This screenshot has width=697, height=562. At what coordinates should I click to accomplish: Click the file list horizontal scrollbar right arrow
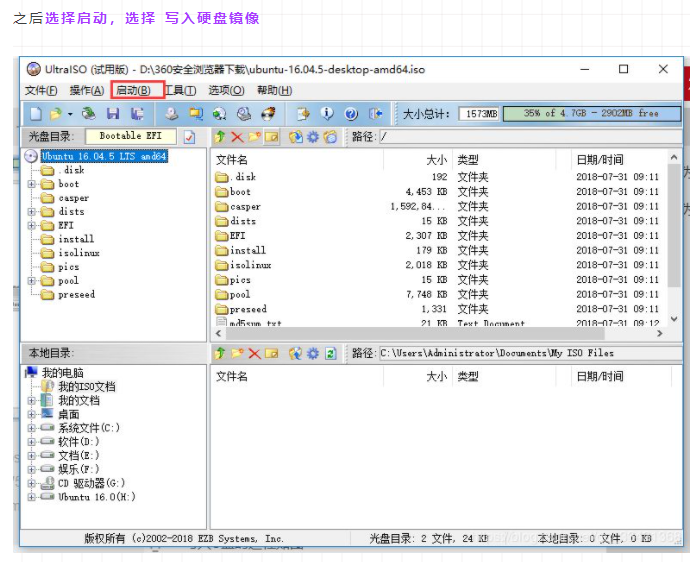click(660, 333)
